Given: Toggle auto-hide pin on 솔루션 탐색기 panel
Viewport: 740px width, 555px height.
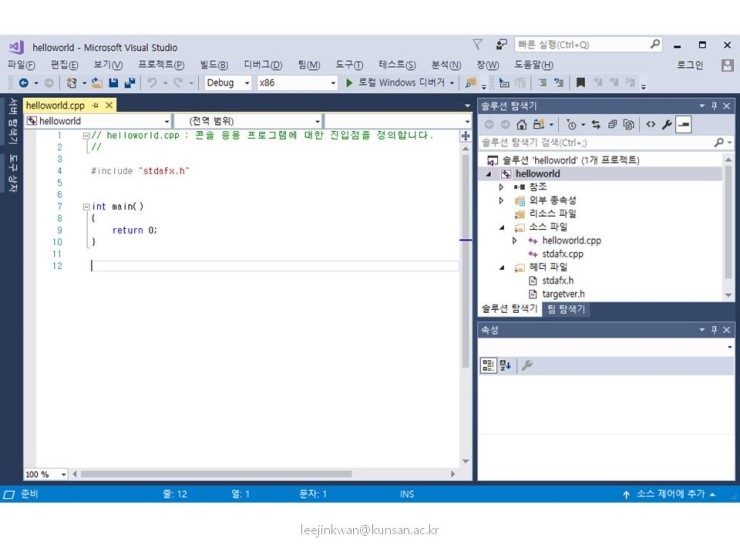Looking at the screenshot, I should click(x=715, y=106).
